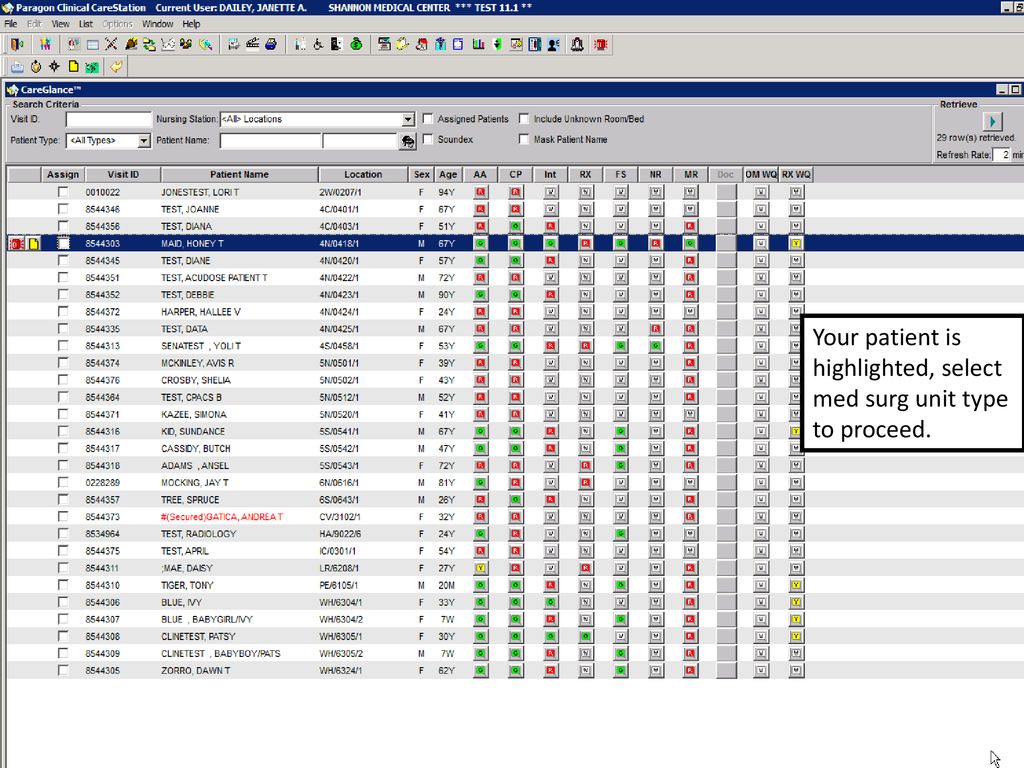The image size is (1024, 768).
Task: Check Assign box for JONESTEST, LORI T
Action: pyautogui.click(x=63, y=192)
